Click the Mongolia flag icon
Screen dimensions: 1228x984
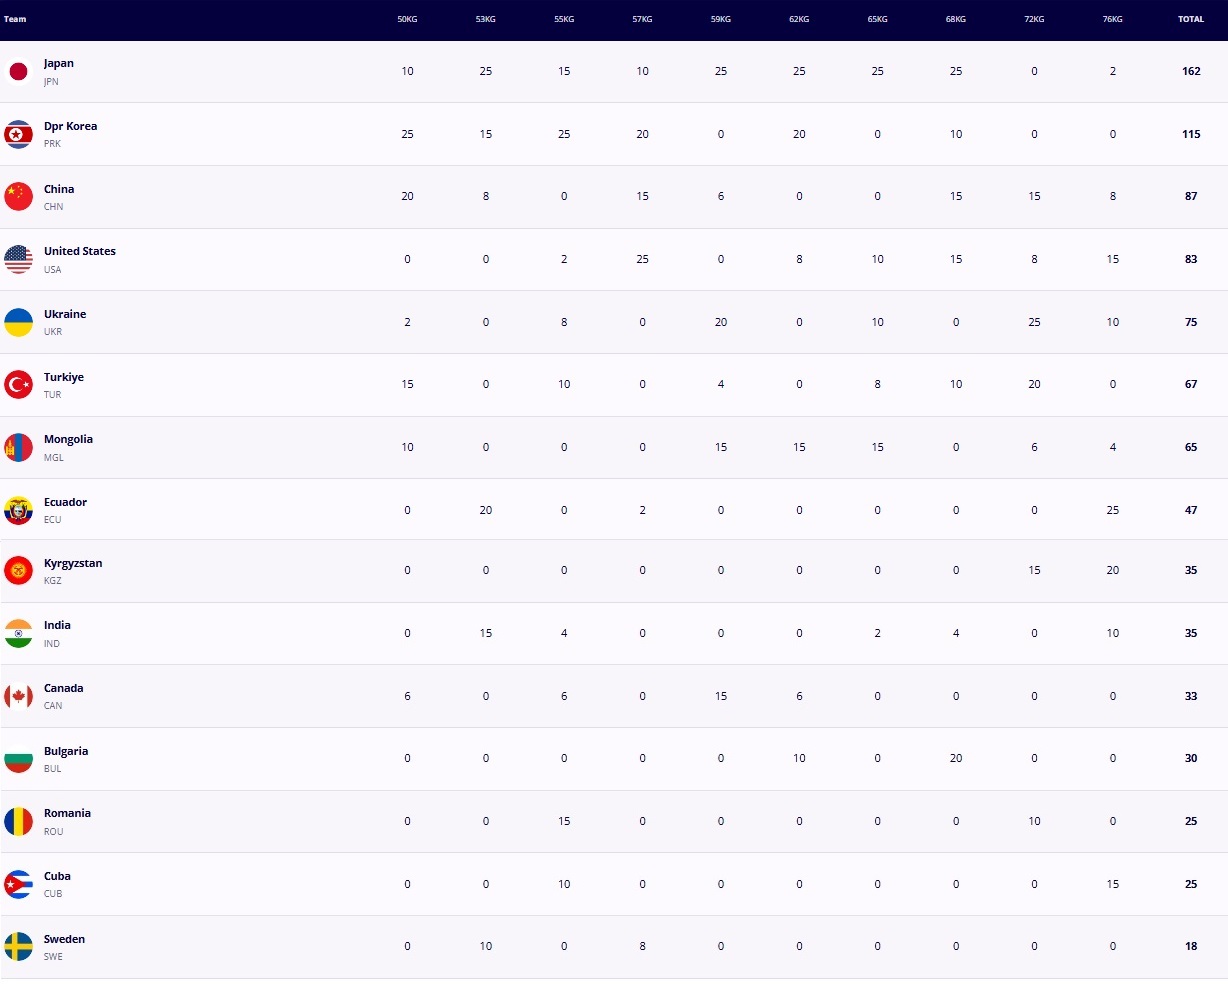click(18, 447)
